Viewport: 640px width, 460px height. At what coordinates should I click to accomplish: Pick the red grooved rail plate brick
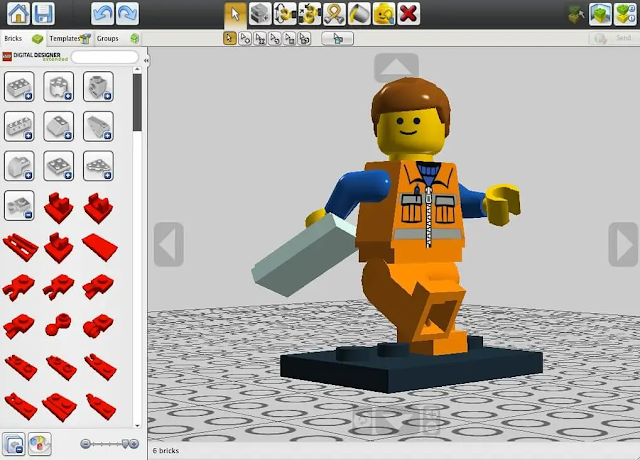pyautogui.click(x=20, y=247)
